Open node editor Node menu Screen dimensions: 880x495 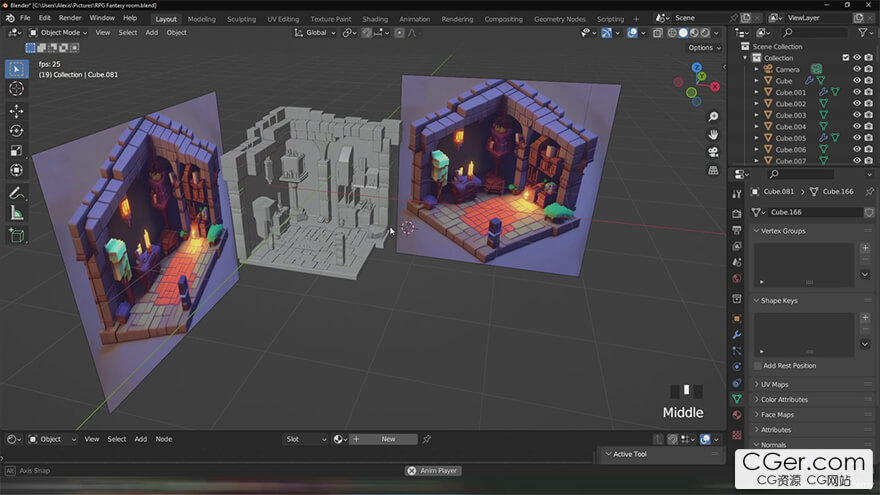tap(164, 439)
